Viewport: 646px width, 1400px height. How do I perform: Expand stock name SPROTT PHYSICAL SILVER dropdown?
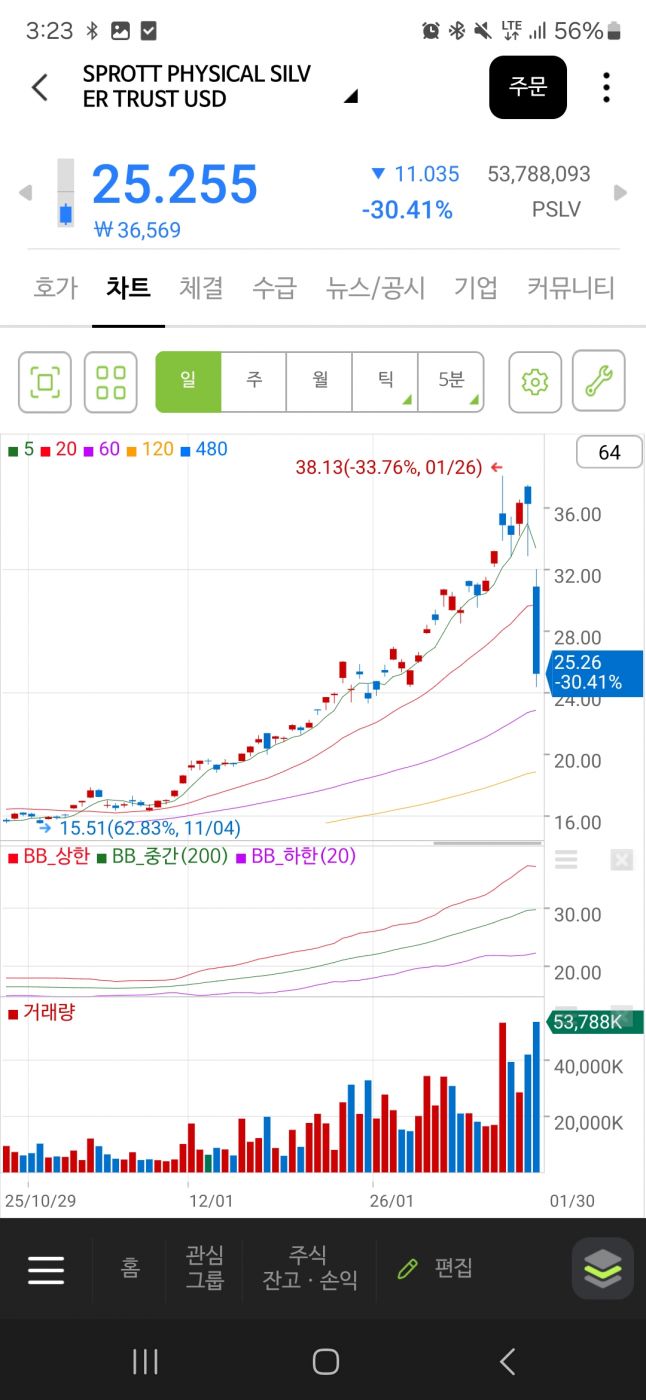[x=350, y=97]
